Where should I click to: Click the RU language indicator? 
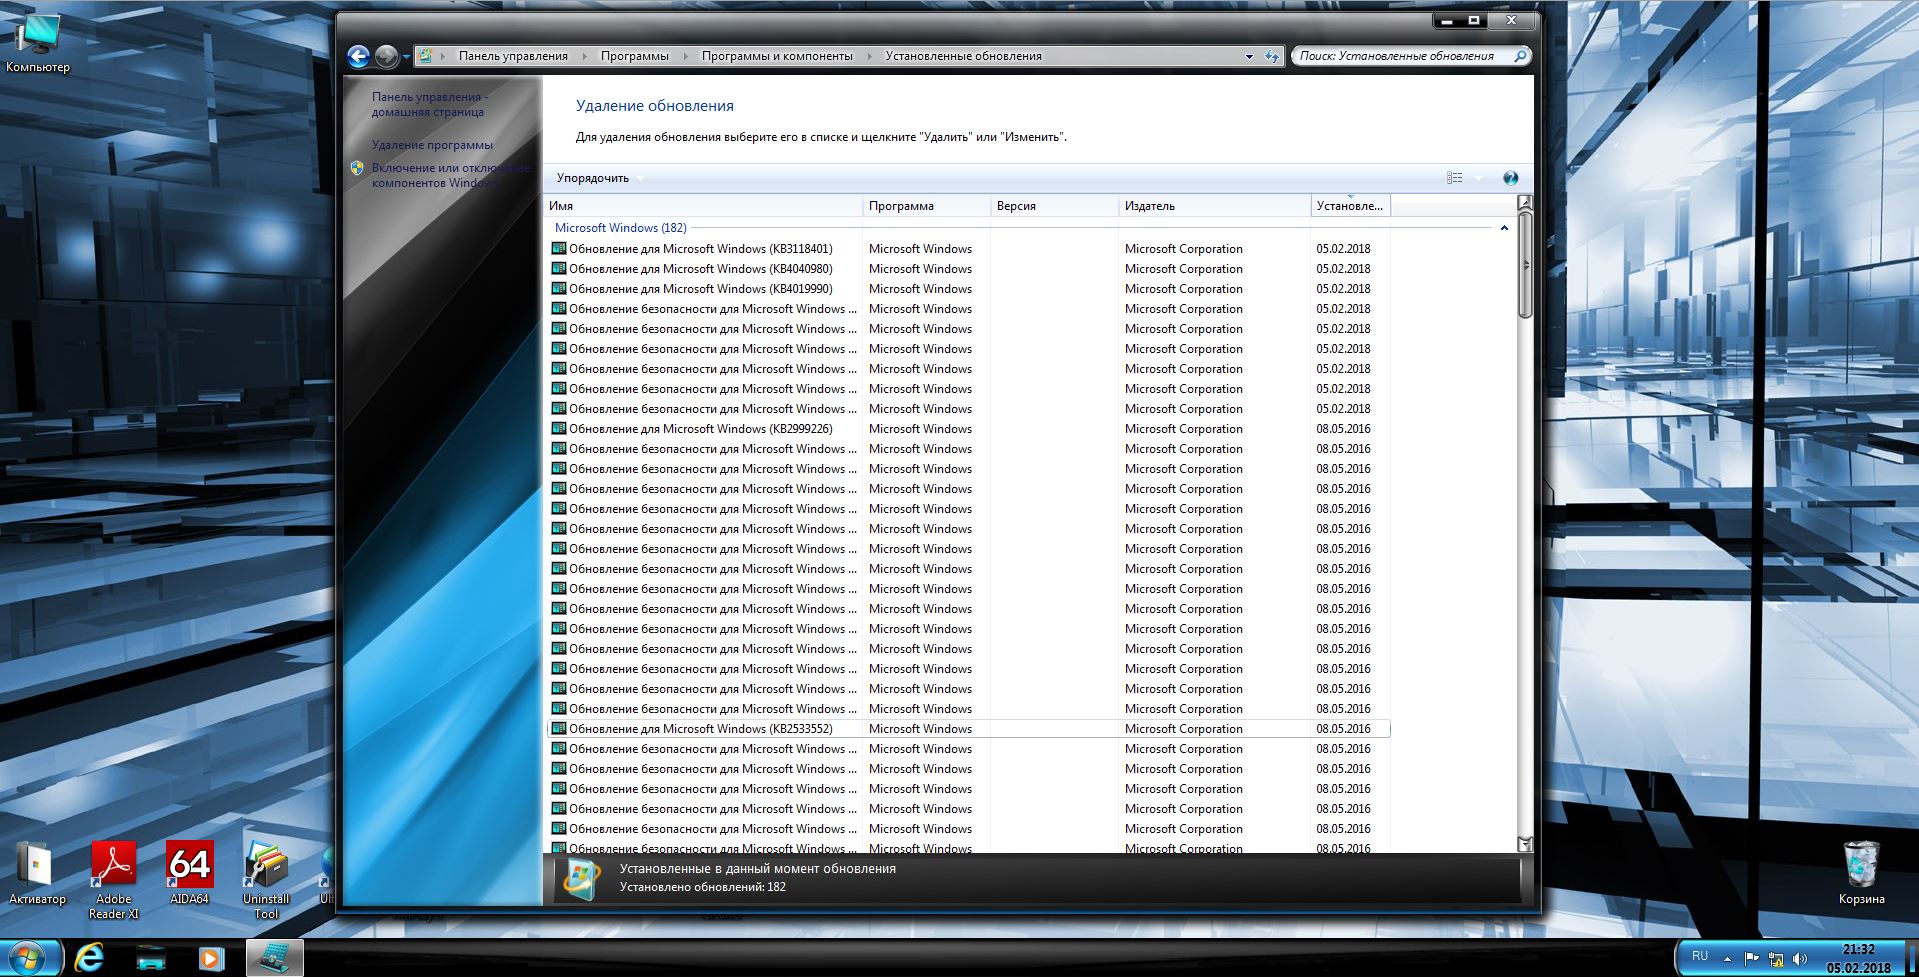pos(1699,956)
